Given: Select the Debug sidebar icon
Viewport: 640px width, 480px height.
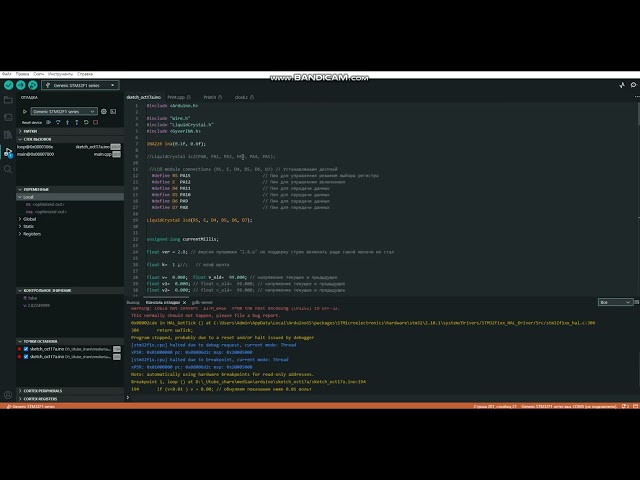Looking at the screenshot, I should [8, 152].
